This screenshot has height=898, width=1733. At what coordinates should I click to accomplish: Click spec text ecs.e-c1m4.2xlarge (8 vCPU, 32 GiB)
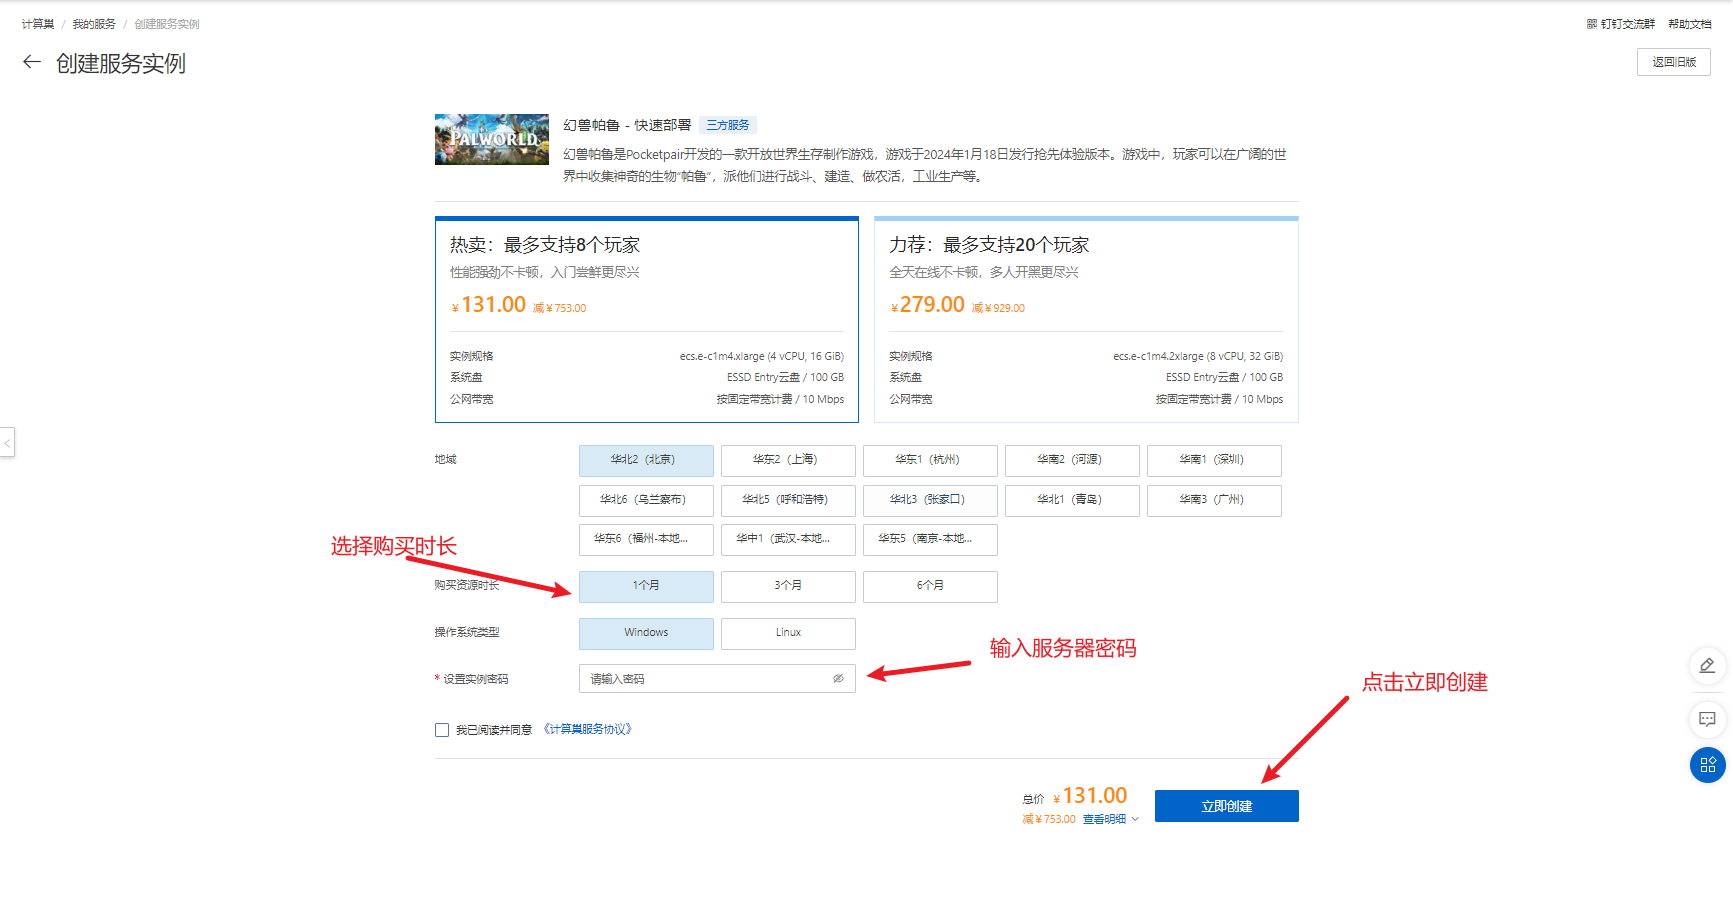[x=1198, y=356]
